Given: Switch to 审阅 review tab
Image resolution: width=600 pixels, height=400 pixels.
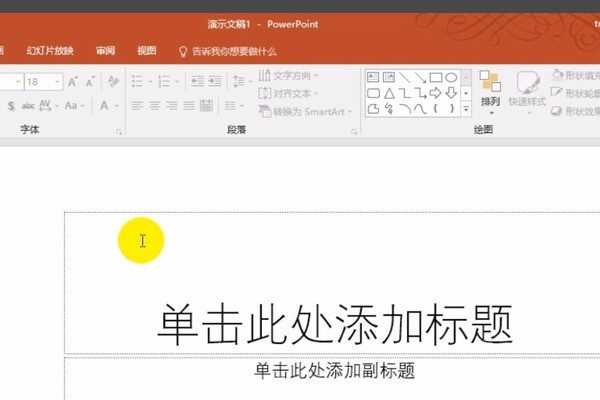Looking at the screenshot, I should click(106, 51).
